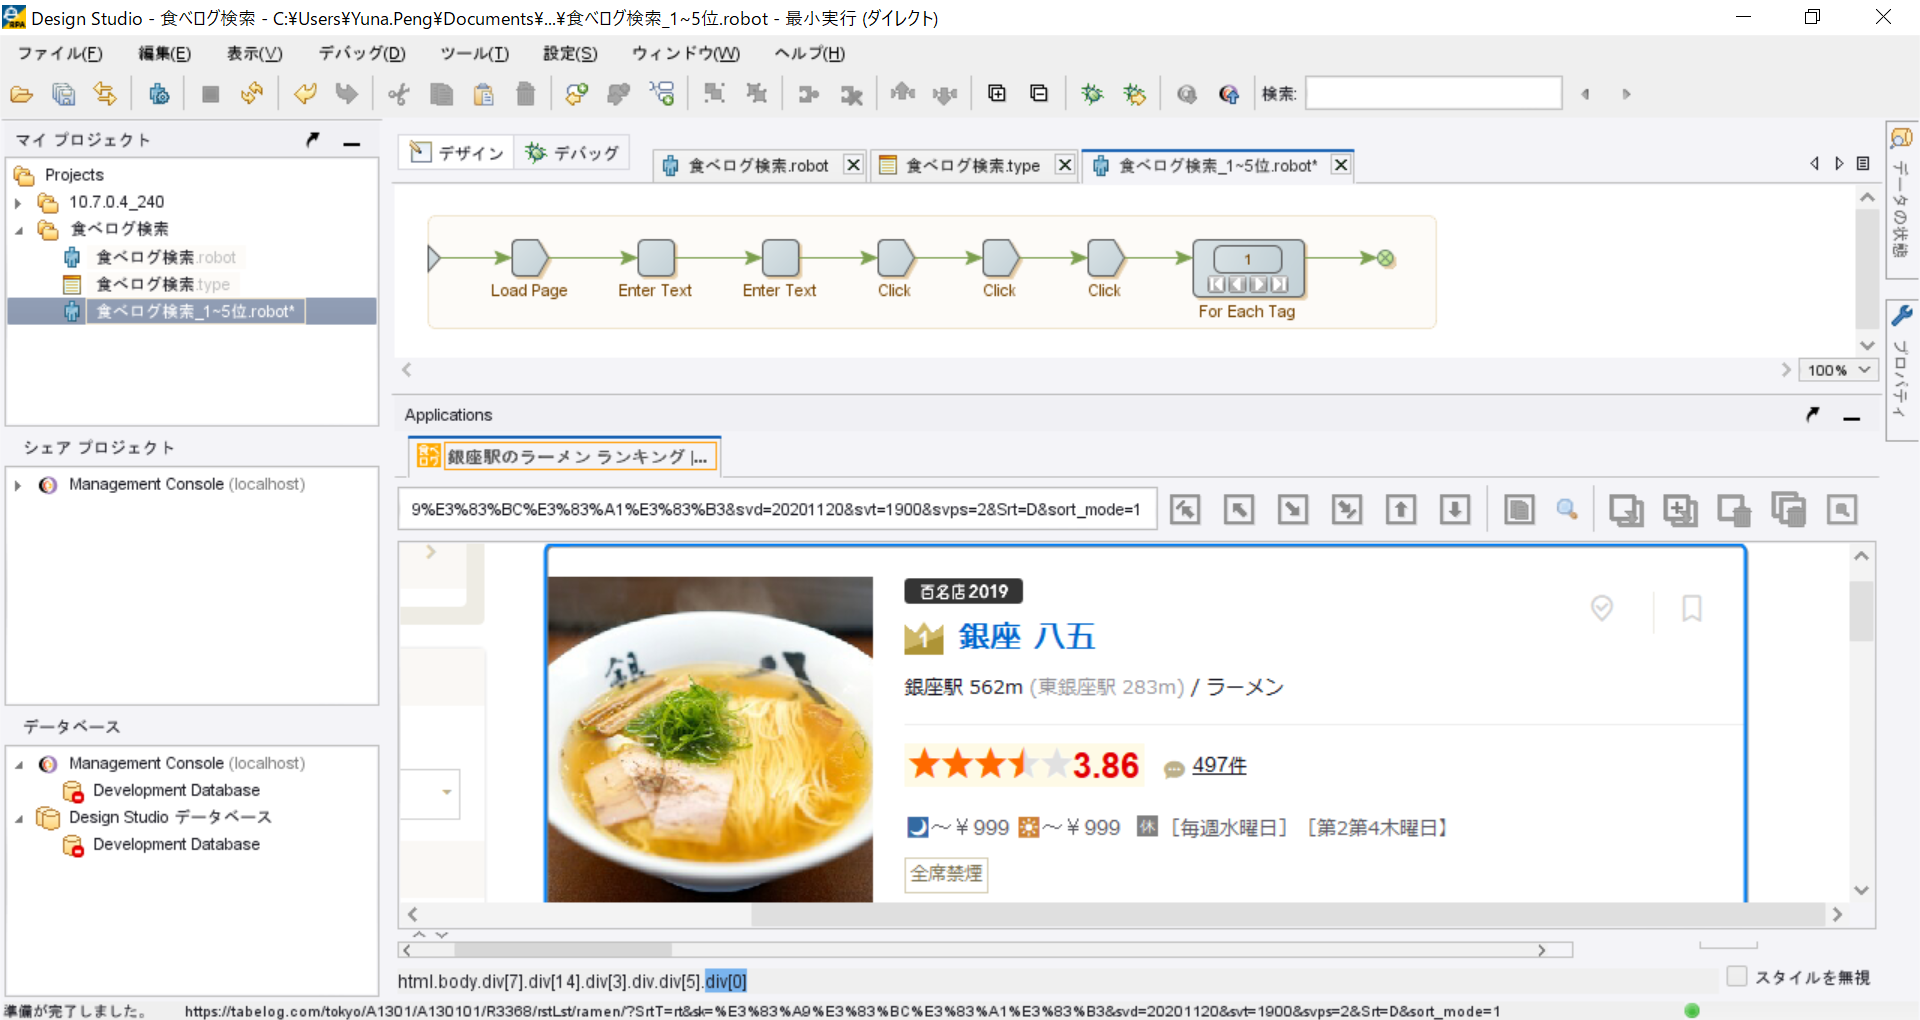This screenshot has height=1020, width=1920.
Task: Click the first green debug bug icon
Action: pos(1092,94)
